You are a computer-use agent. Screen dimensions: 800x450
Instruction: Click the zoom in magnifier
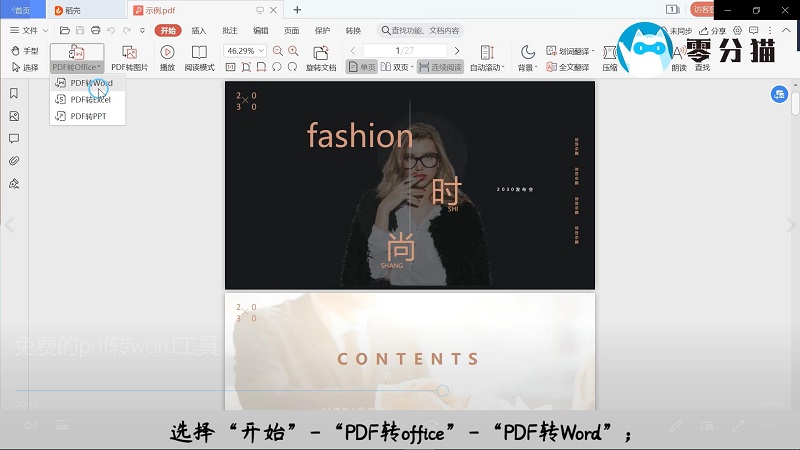click(x=293, y=51)
